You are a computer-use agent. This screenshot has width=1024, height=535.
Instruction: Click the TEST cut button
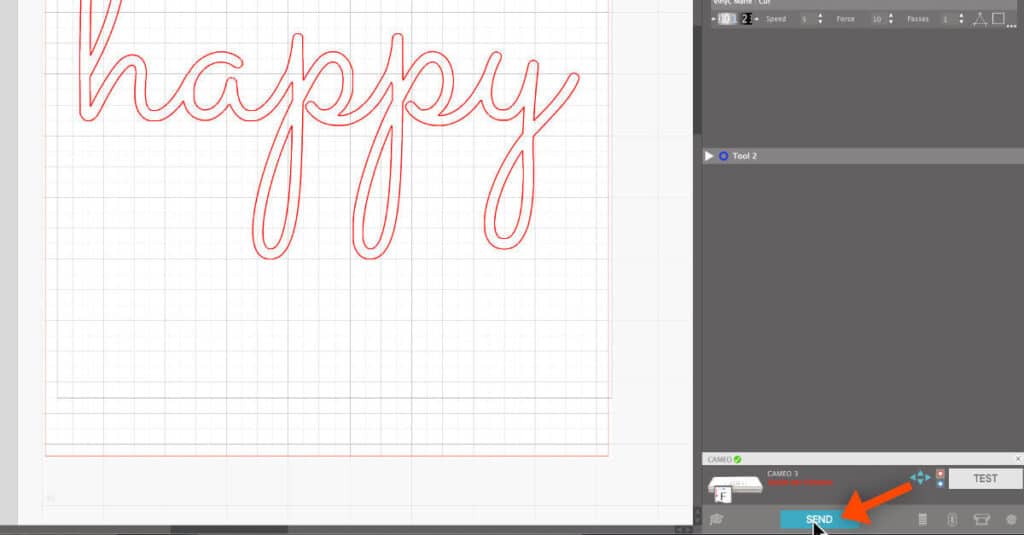pos(985,478)
